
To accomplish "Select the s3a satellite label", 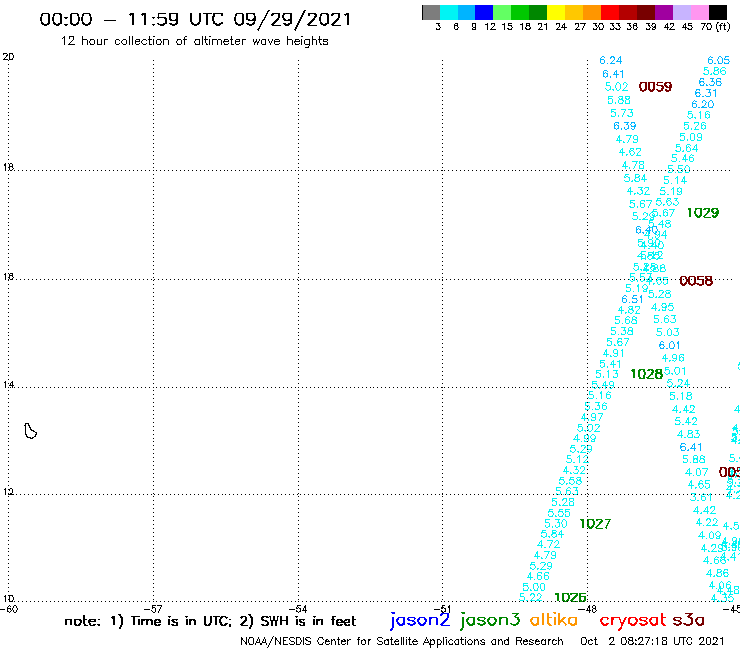I will (688, 621).
